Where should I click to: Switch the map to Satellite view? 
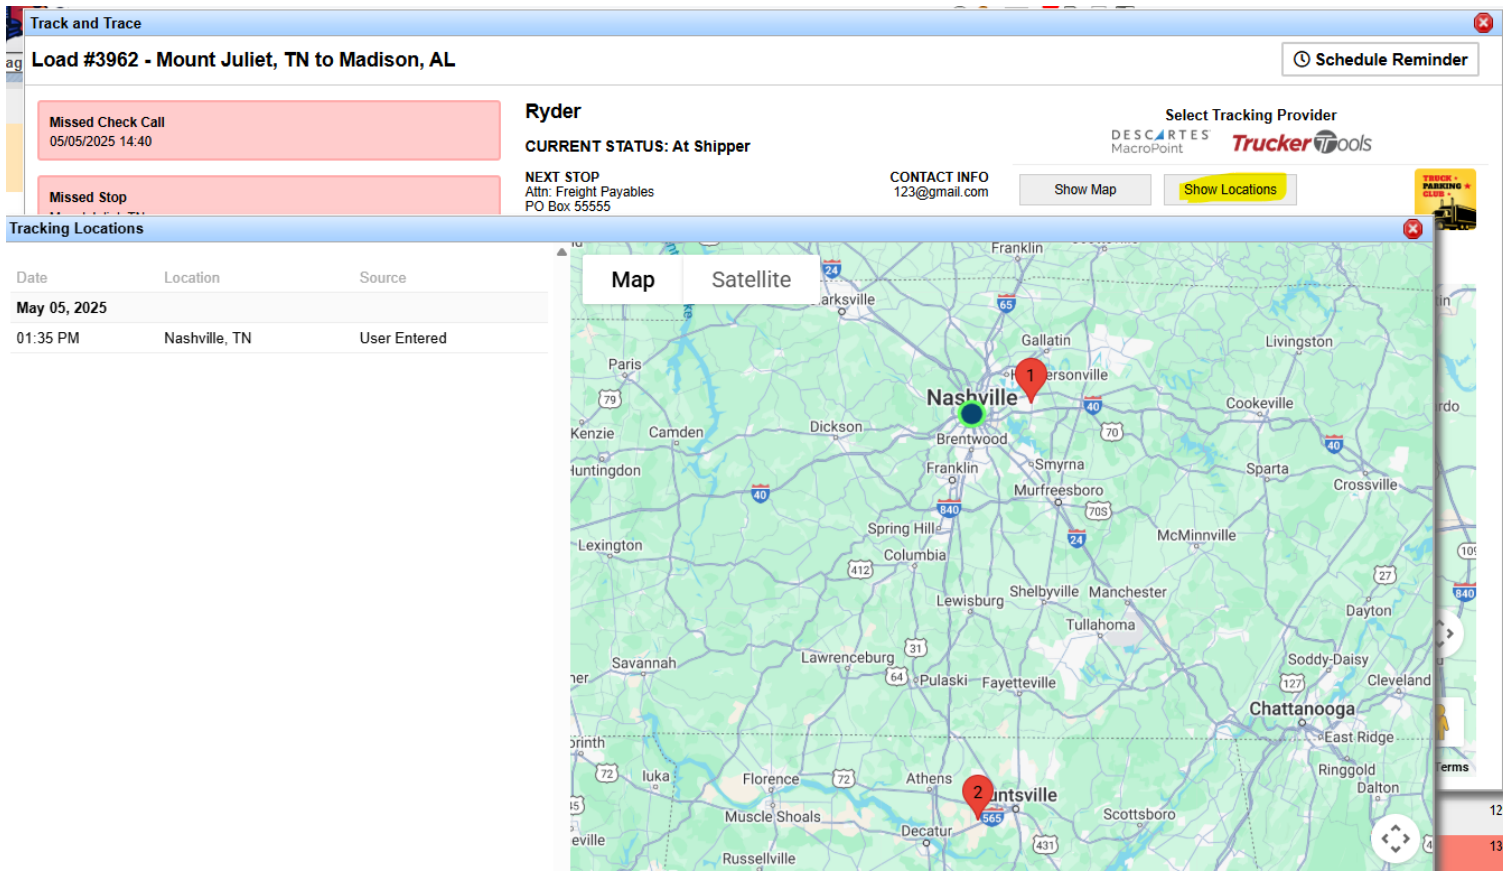pos(751,280)
